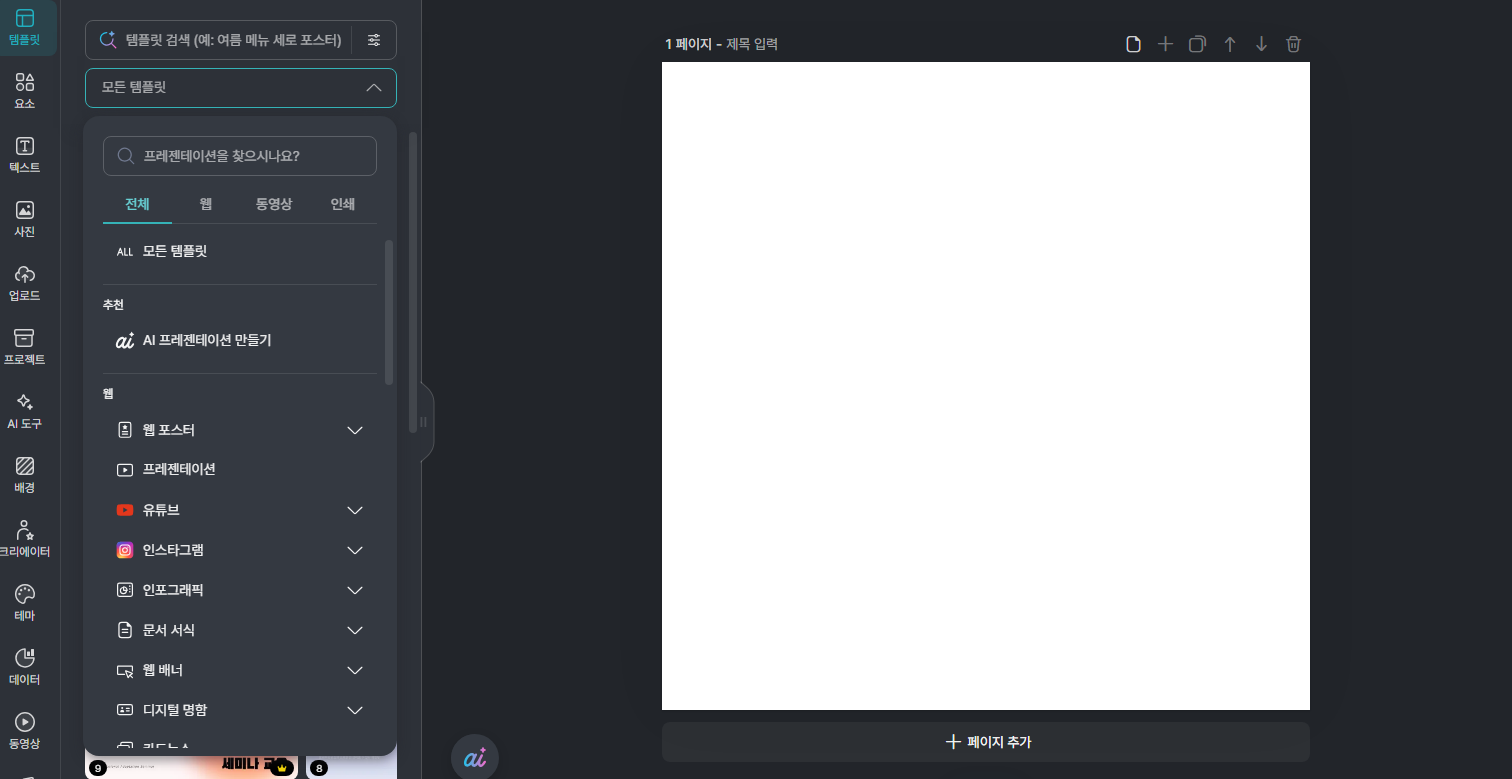Move page down with arrow icon
Viewport: 1512px width, 779px height.
pos(1262,44)
